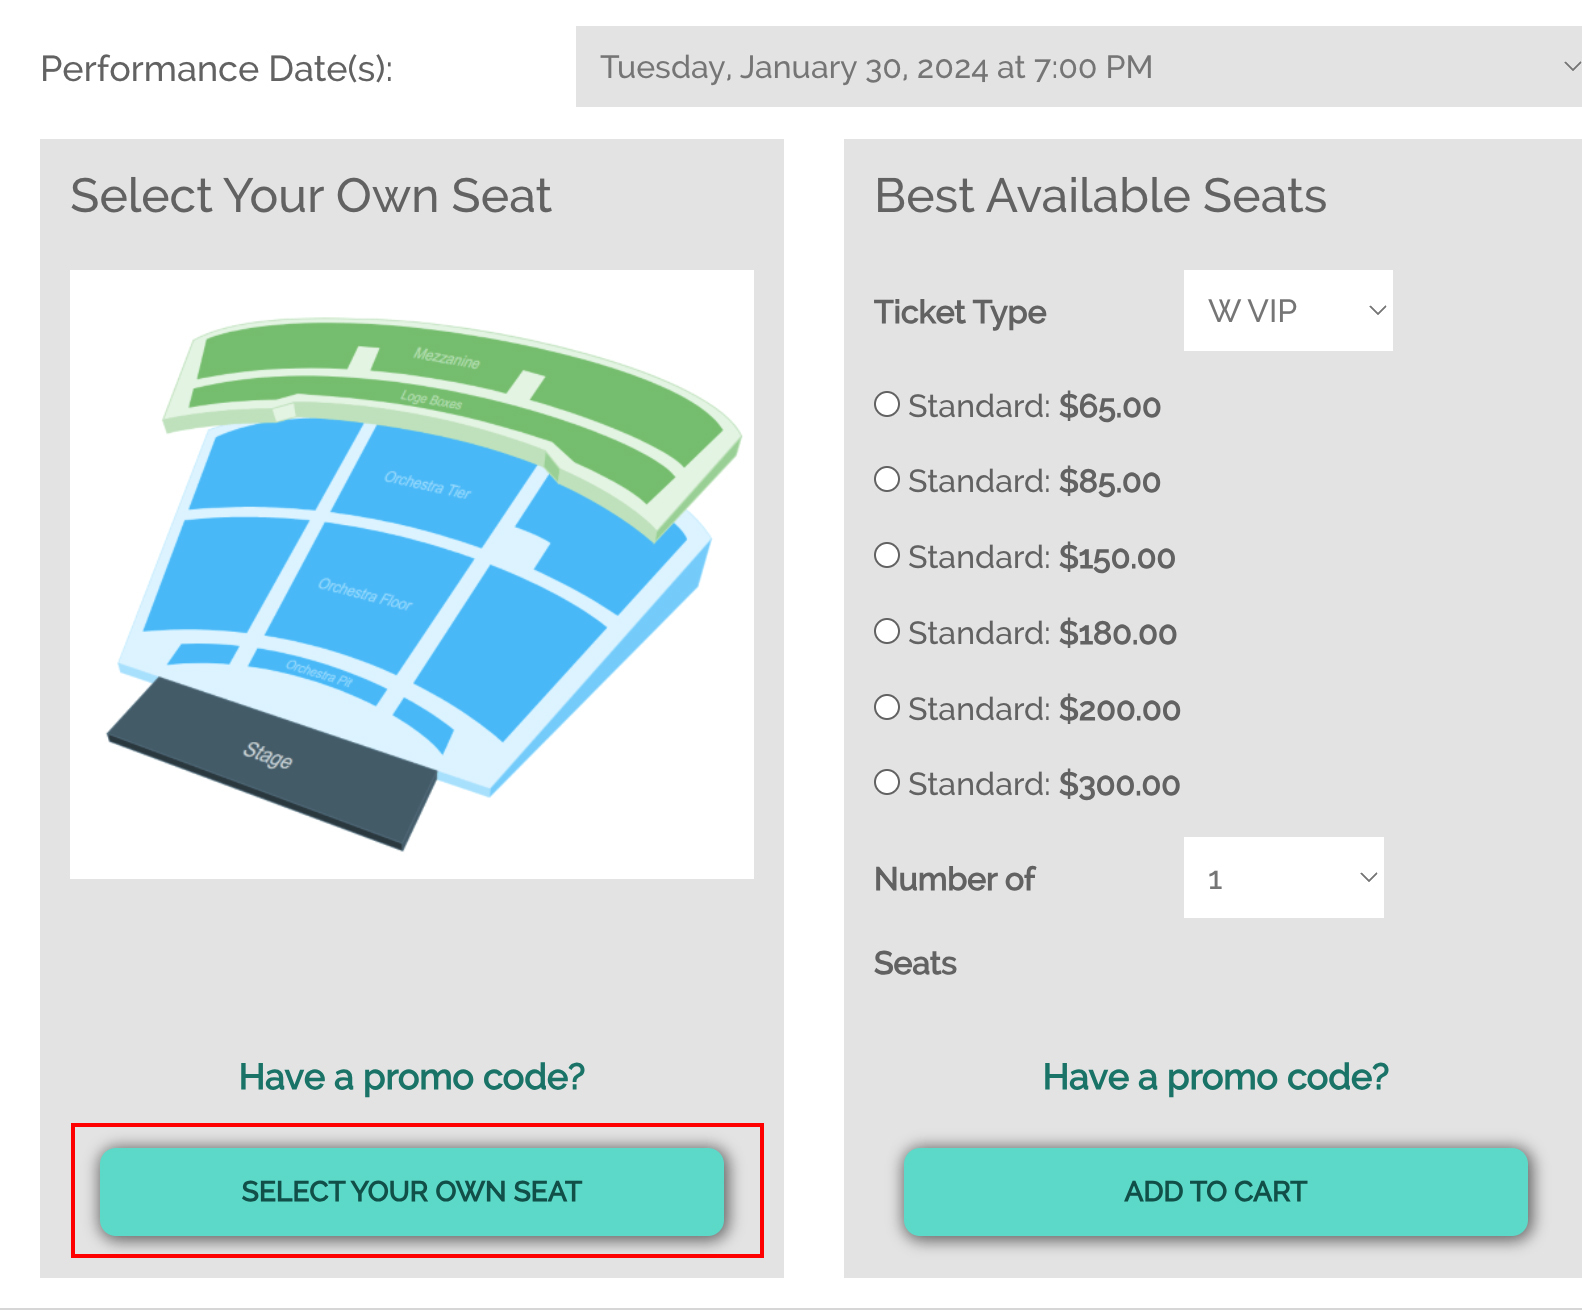Image resolution: width=1582 pixels, height=1310 pixels.
Task: Open the Number of Seats dropdown
Action: click(1283, 878)
